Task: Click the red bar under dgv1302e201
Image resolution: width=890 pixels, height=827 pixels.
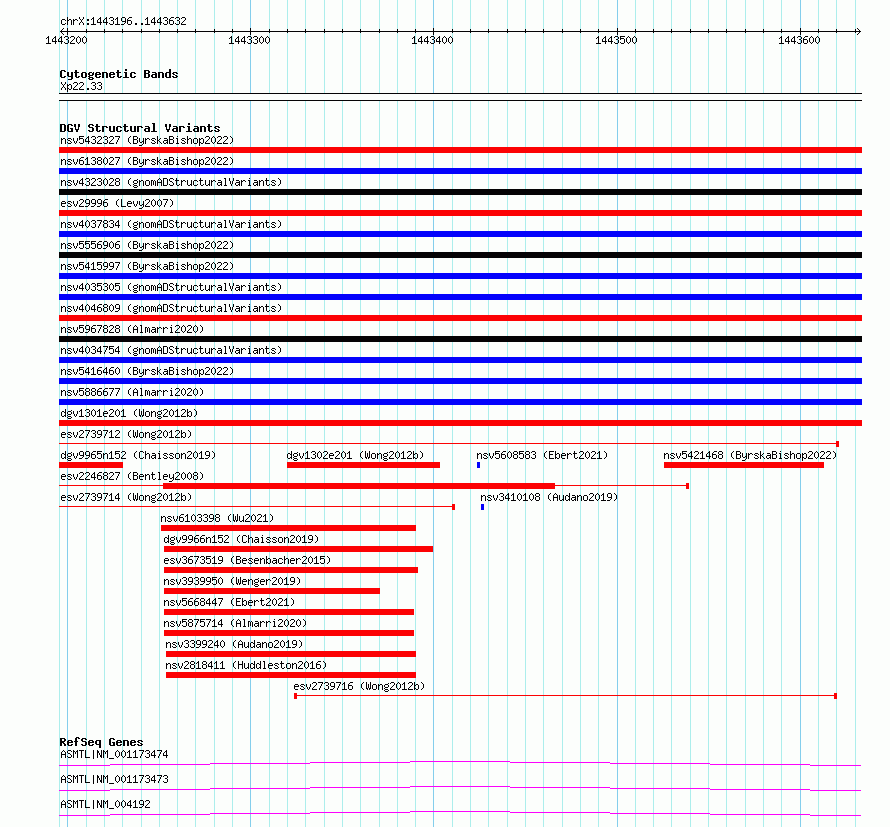Action: tap(363, 465)
